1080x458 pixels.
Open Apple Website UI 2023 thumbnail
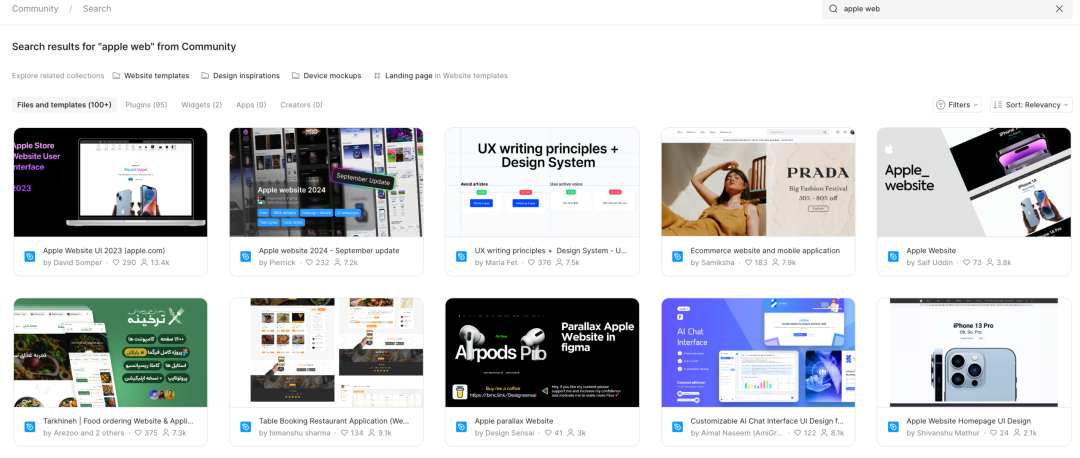click(110, 182)
